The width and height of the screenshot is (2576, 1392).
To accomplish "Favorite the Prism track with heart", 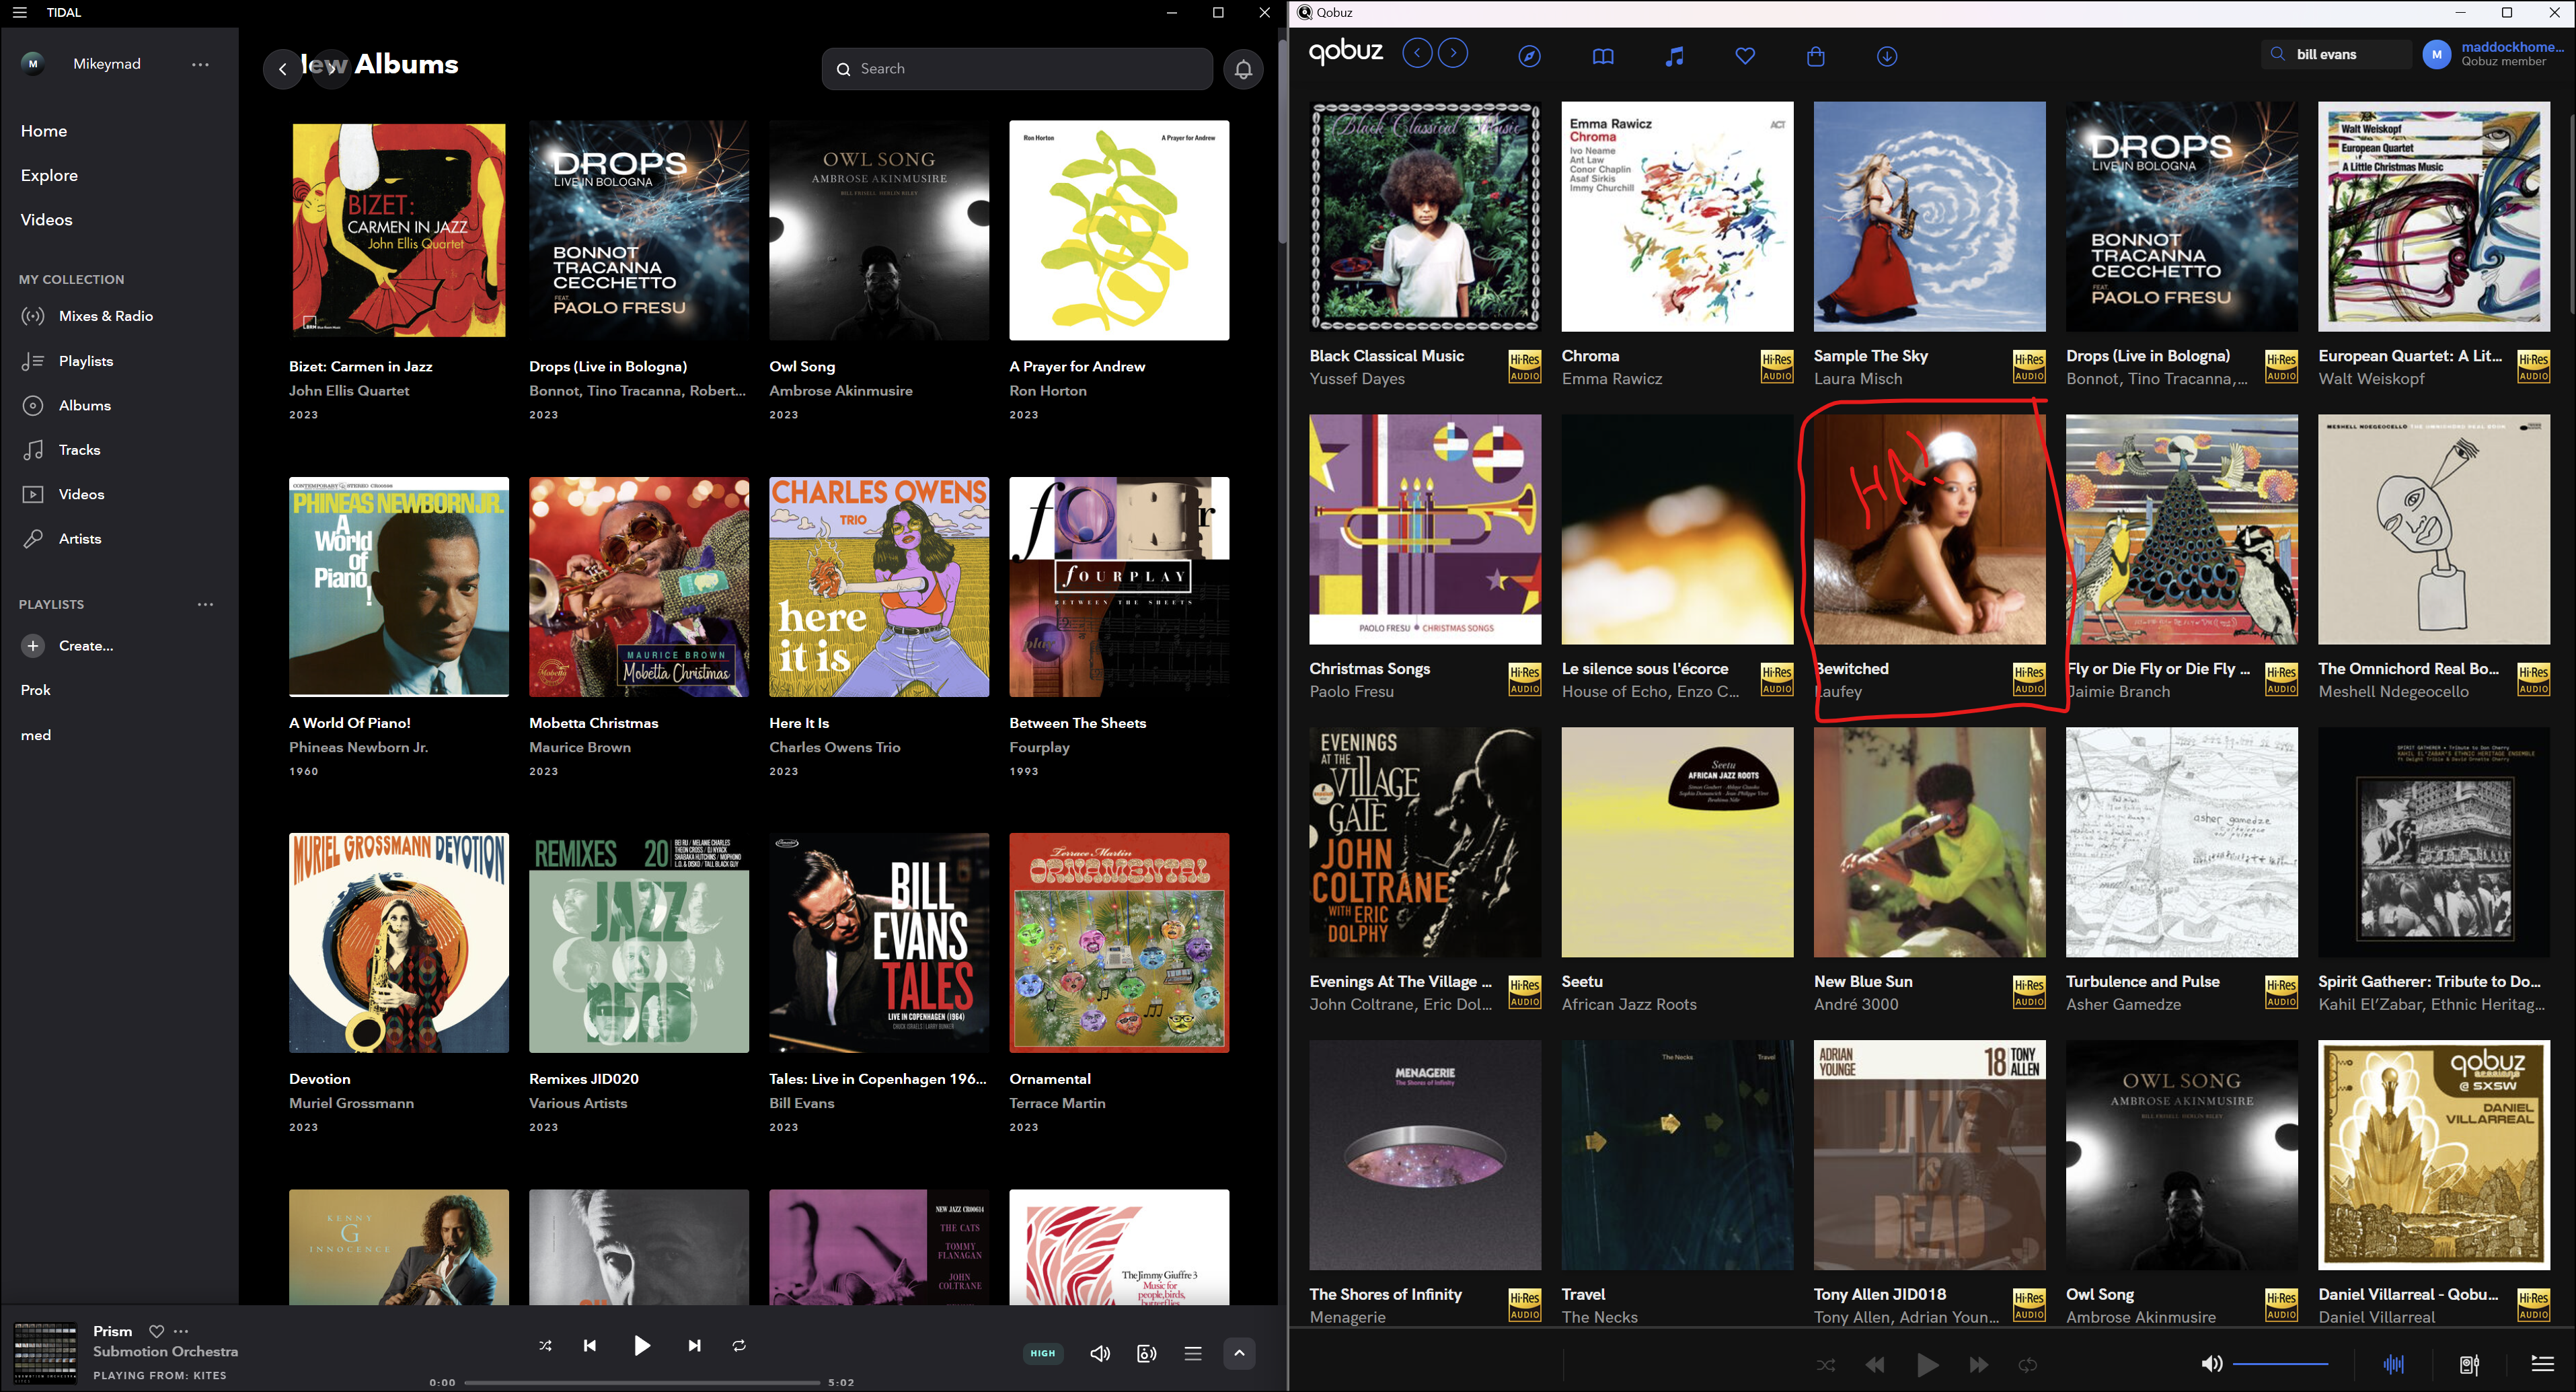I will coord(156,1331).
